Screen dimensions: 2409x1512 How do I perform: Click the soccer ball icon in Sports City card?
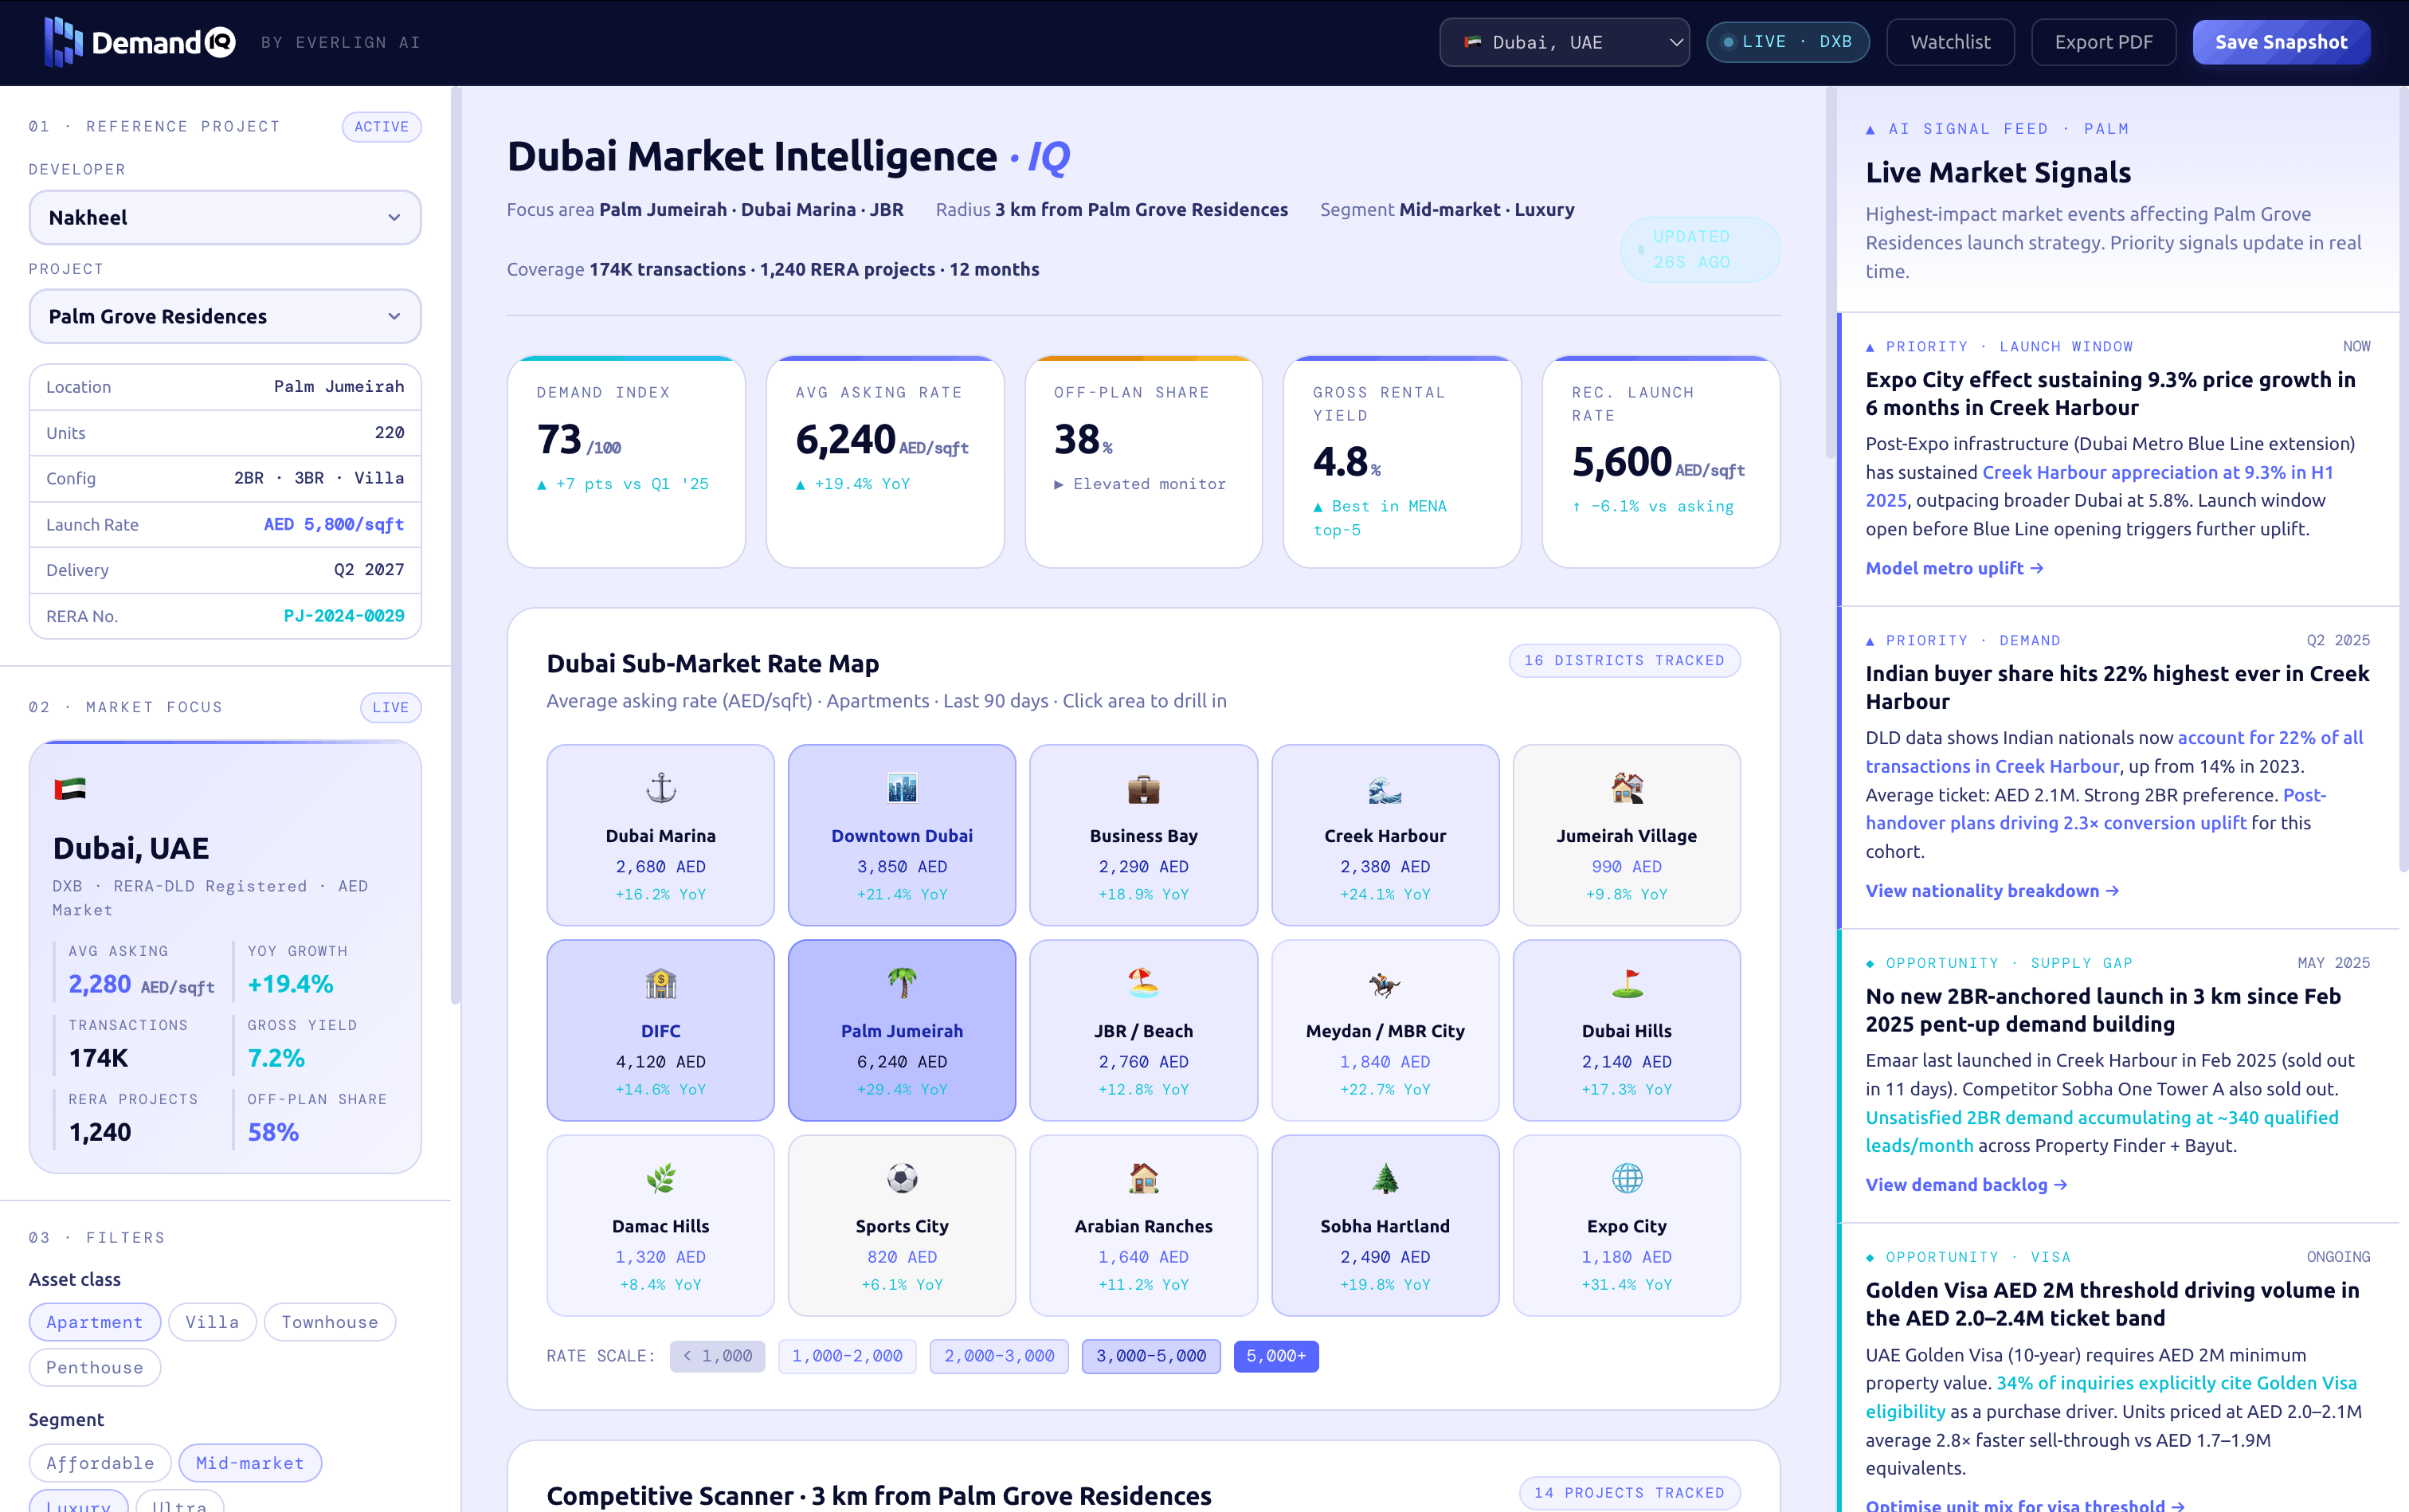click(902, 1179)
